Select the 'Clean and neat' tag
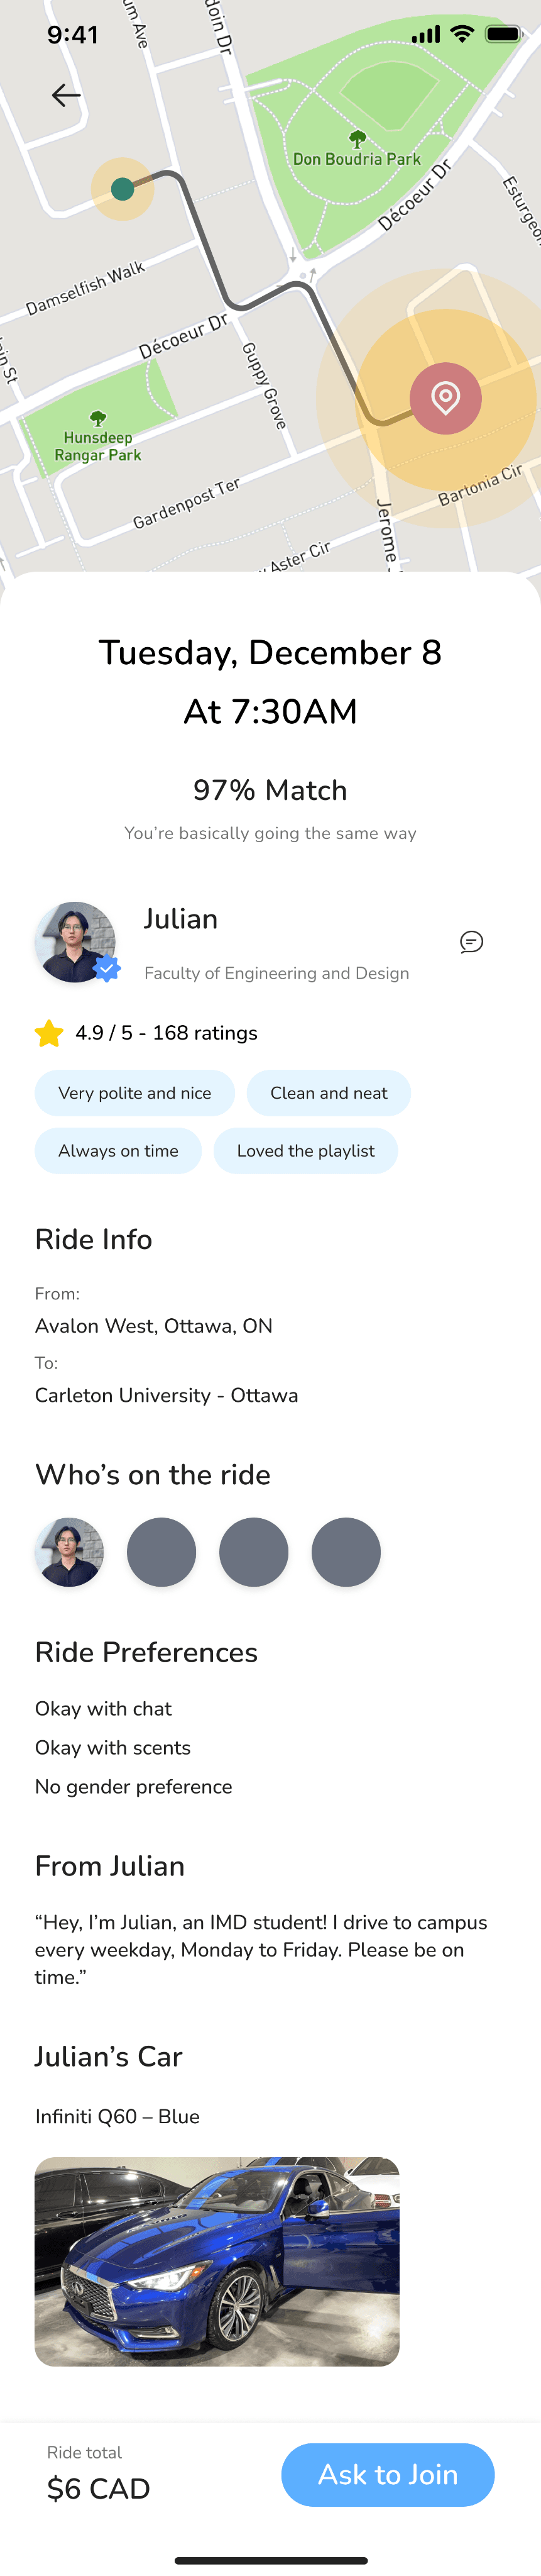The height and width of the screenshot is (2576, 541). (x=329, y=1093)
